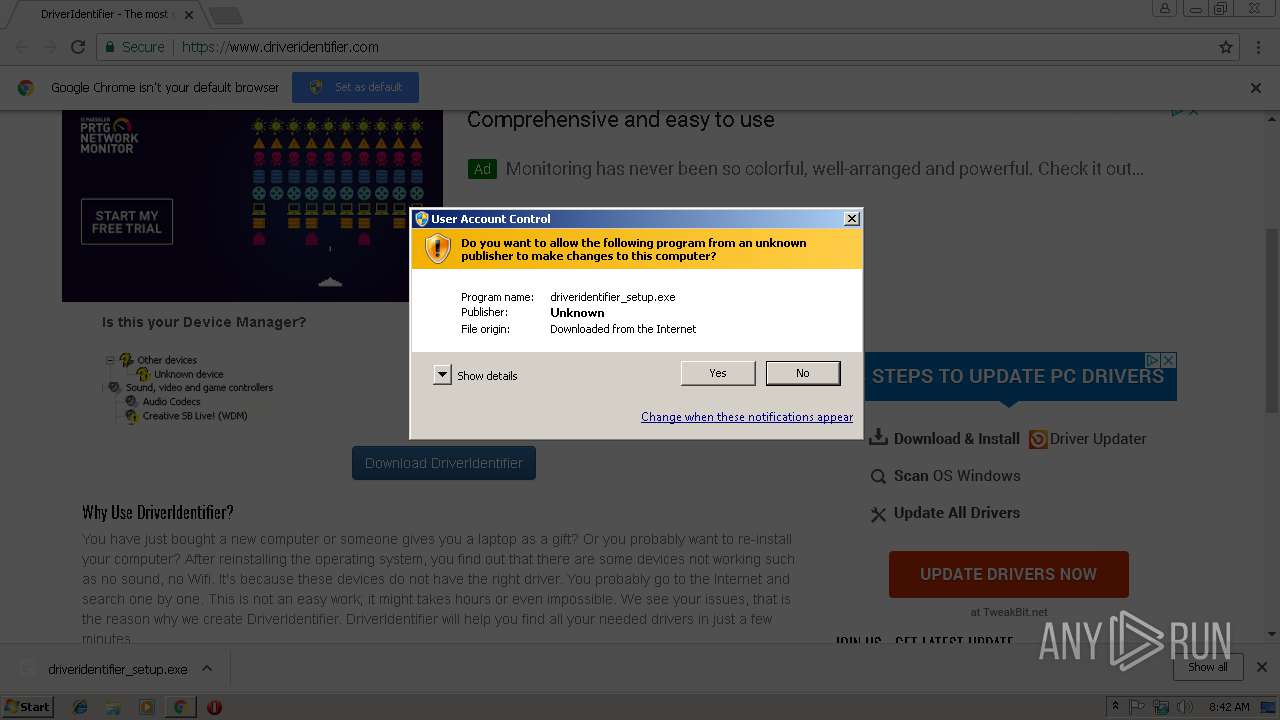Click the Set as default browser button
The height and width of the screenshot is (720, 1280).
coord(355,87)
